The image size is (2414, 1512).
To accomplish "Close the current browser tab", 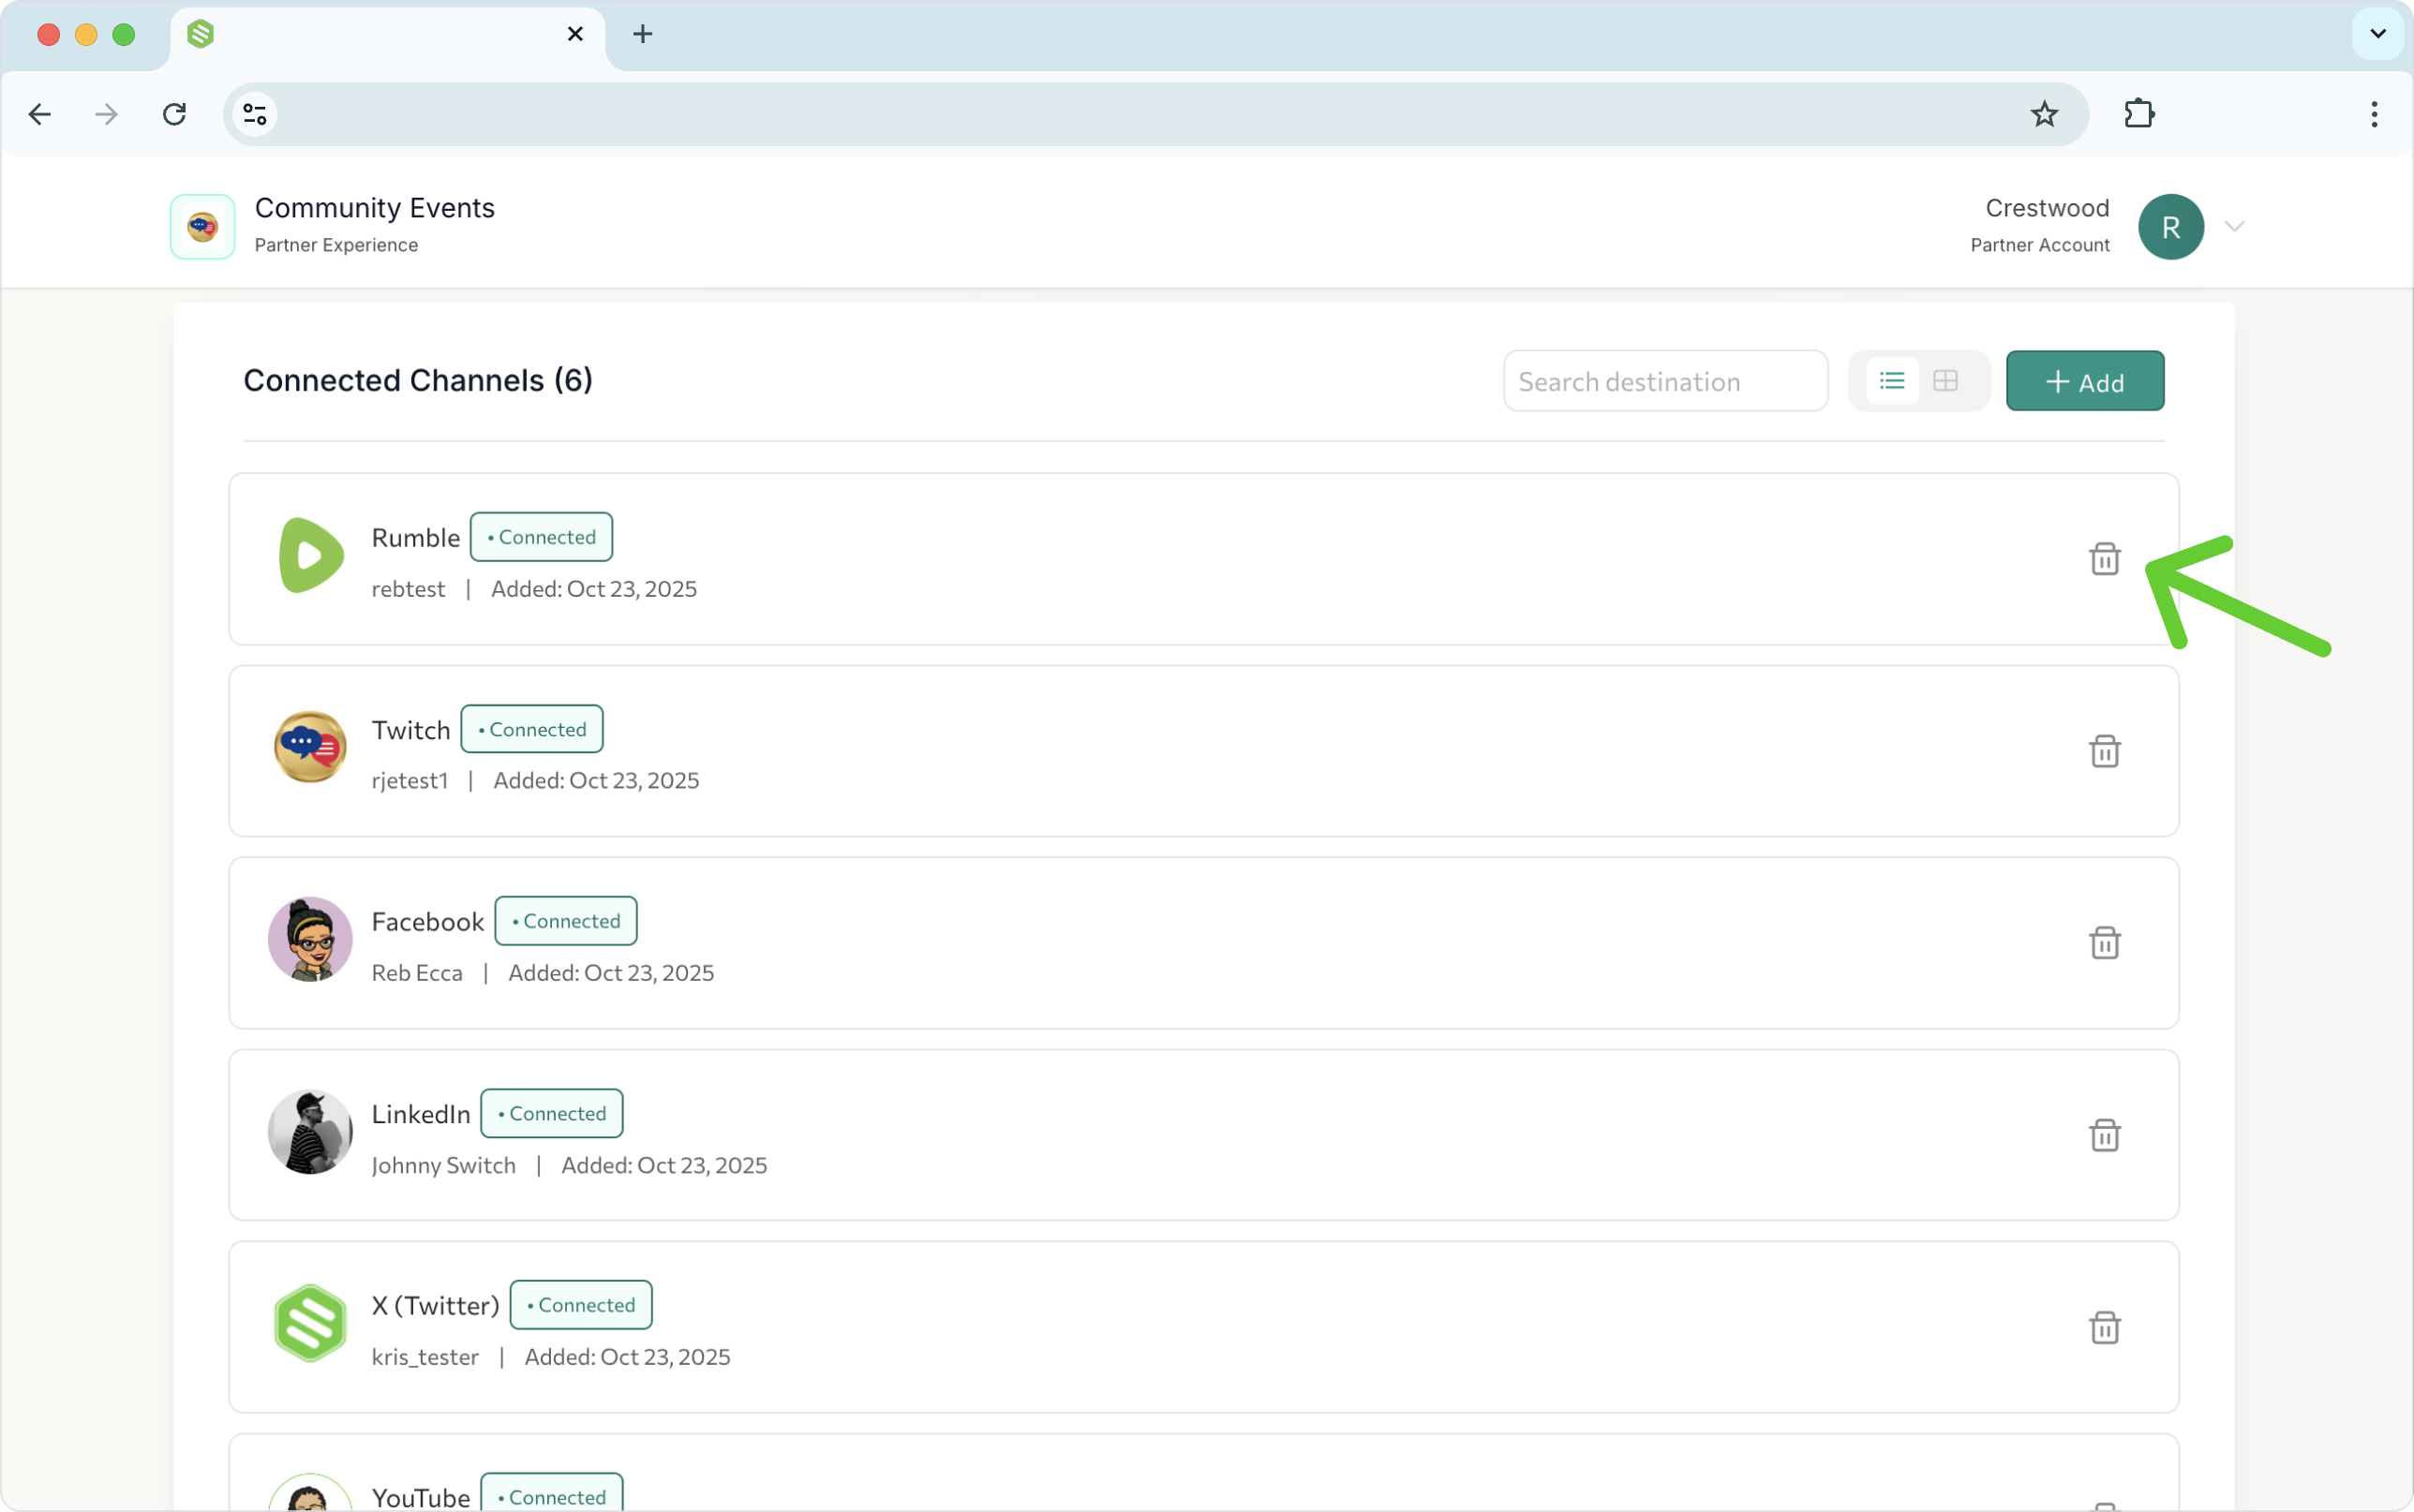I will [x=575, y=34].
